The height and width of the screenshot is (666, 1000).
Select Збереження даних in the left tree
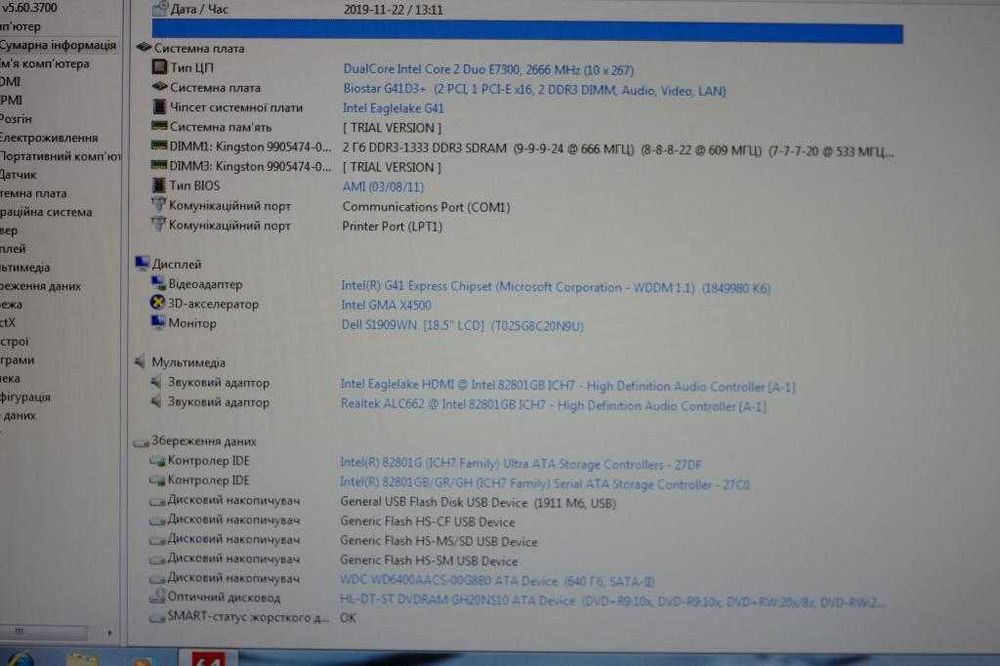pos(41,286)
